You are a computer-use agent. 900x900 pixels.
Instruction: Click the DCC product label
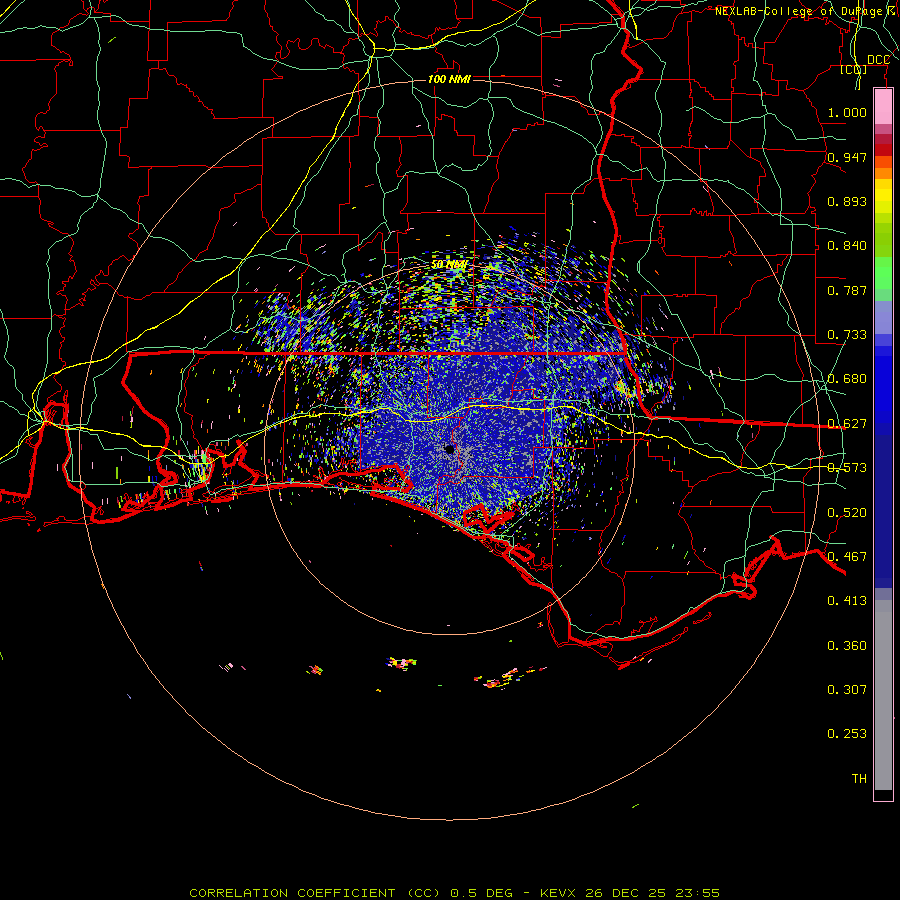pyautogui.click(x=878, y=60)
